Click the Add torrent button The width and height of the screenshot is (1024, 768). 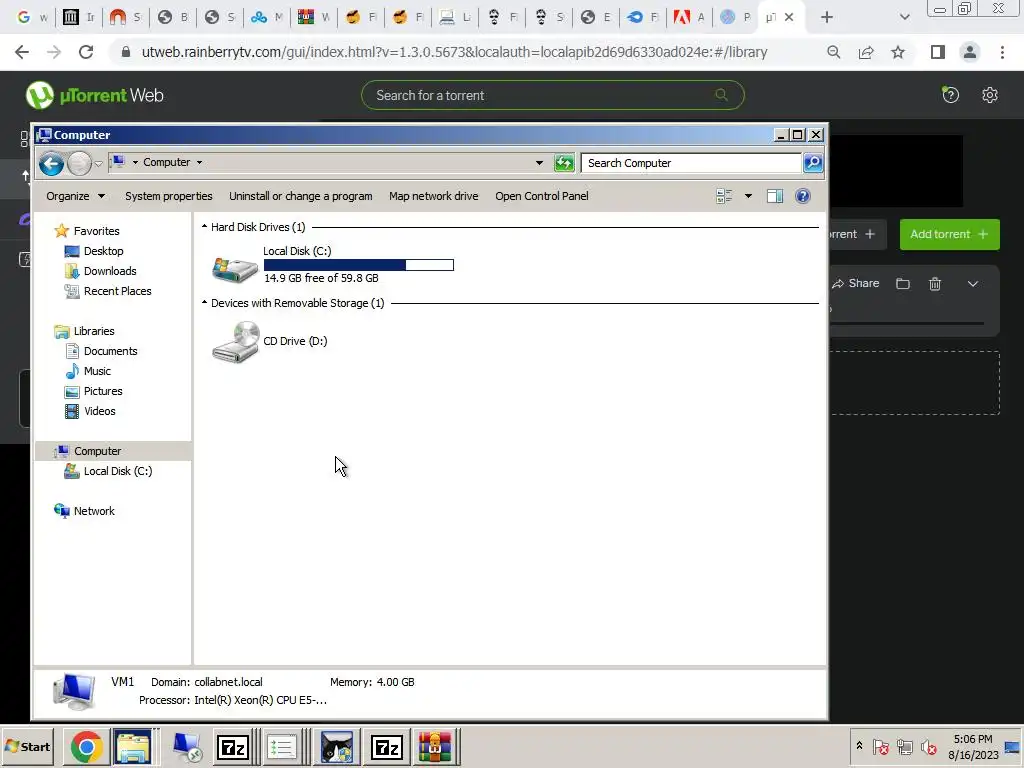(x=950, y=234)
